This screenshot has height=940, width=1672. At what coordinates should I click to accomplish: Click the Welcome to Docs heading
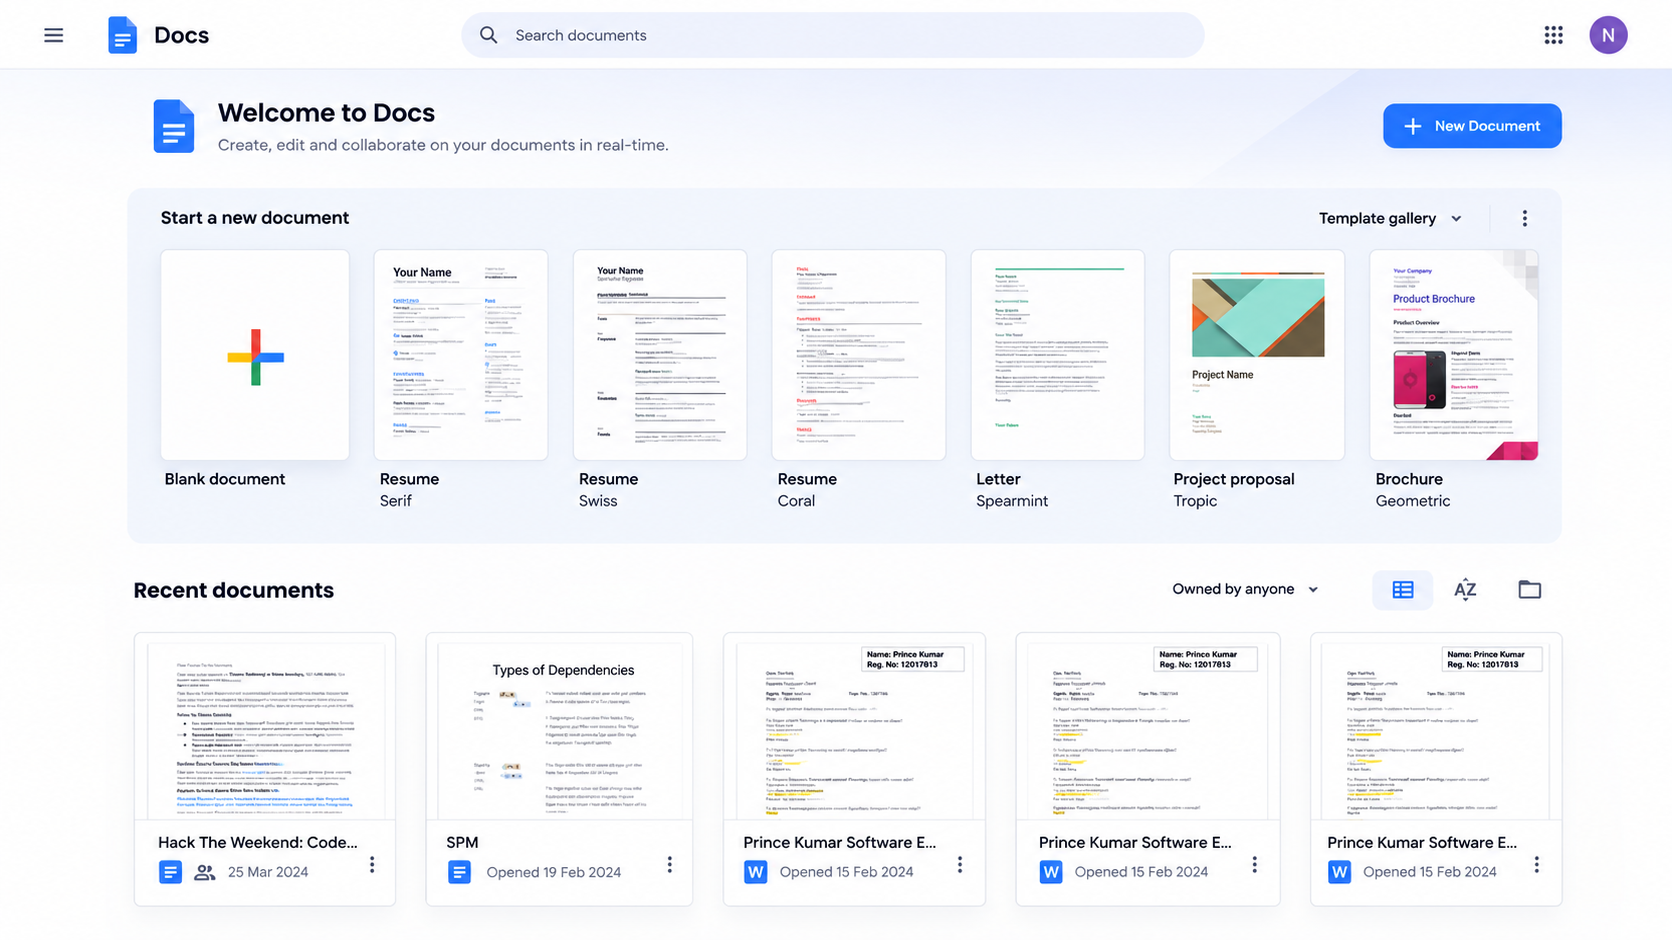tap(326, 113)
